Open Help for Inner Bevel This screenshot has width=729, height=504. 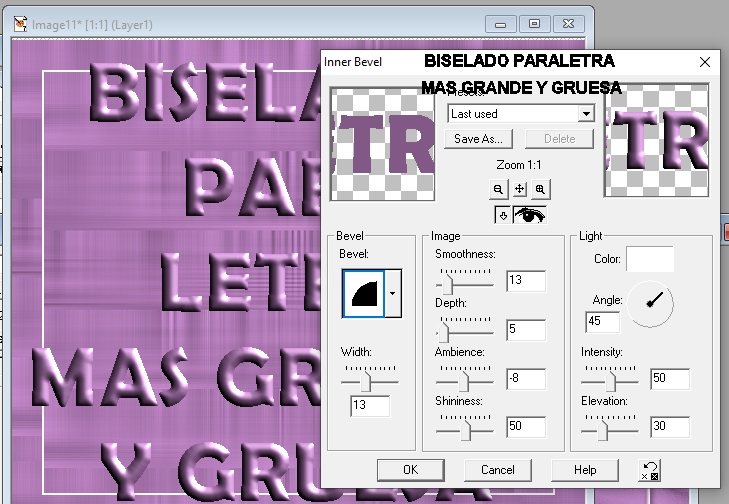585,469
